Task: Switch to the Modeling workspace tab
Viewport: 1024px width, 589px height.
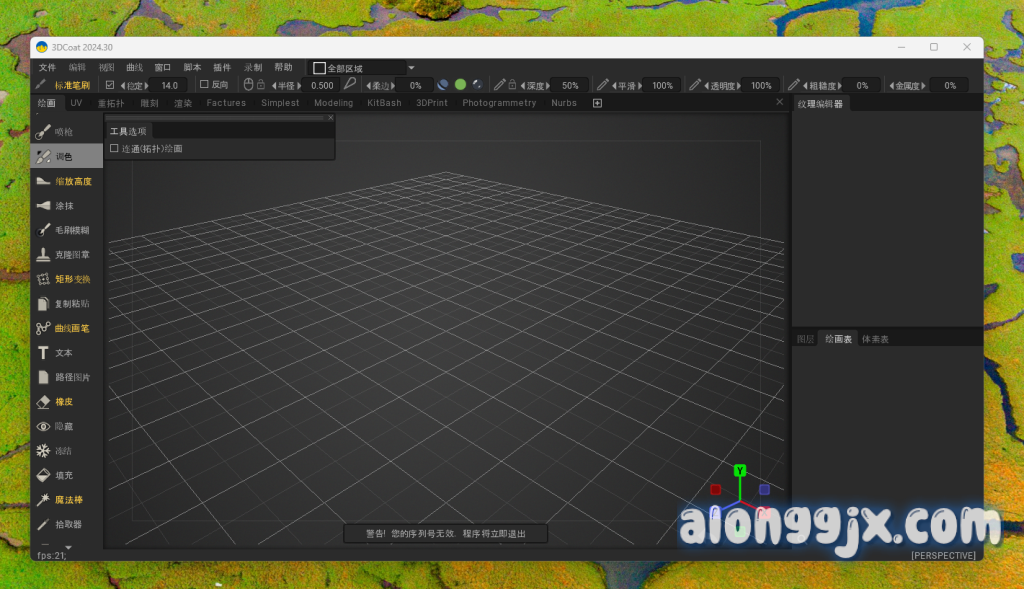Action: click(333, 103)
